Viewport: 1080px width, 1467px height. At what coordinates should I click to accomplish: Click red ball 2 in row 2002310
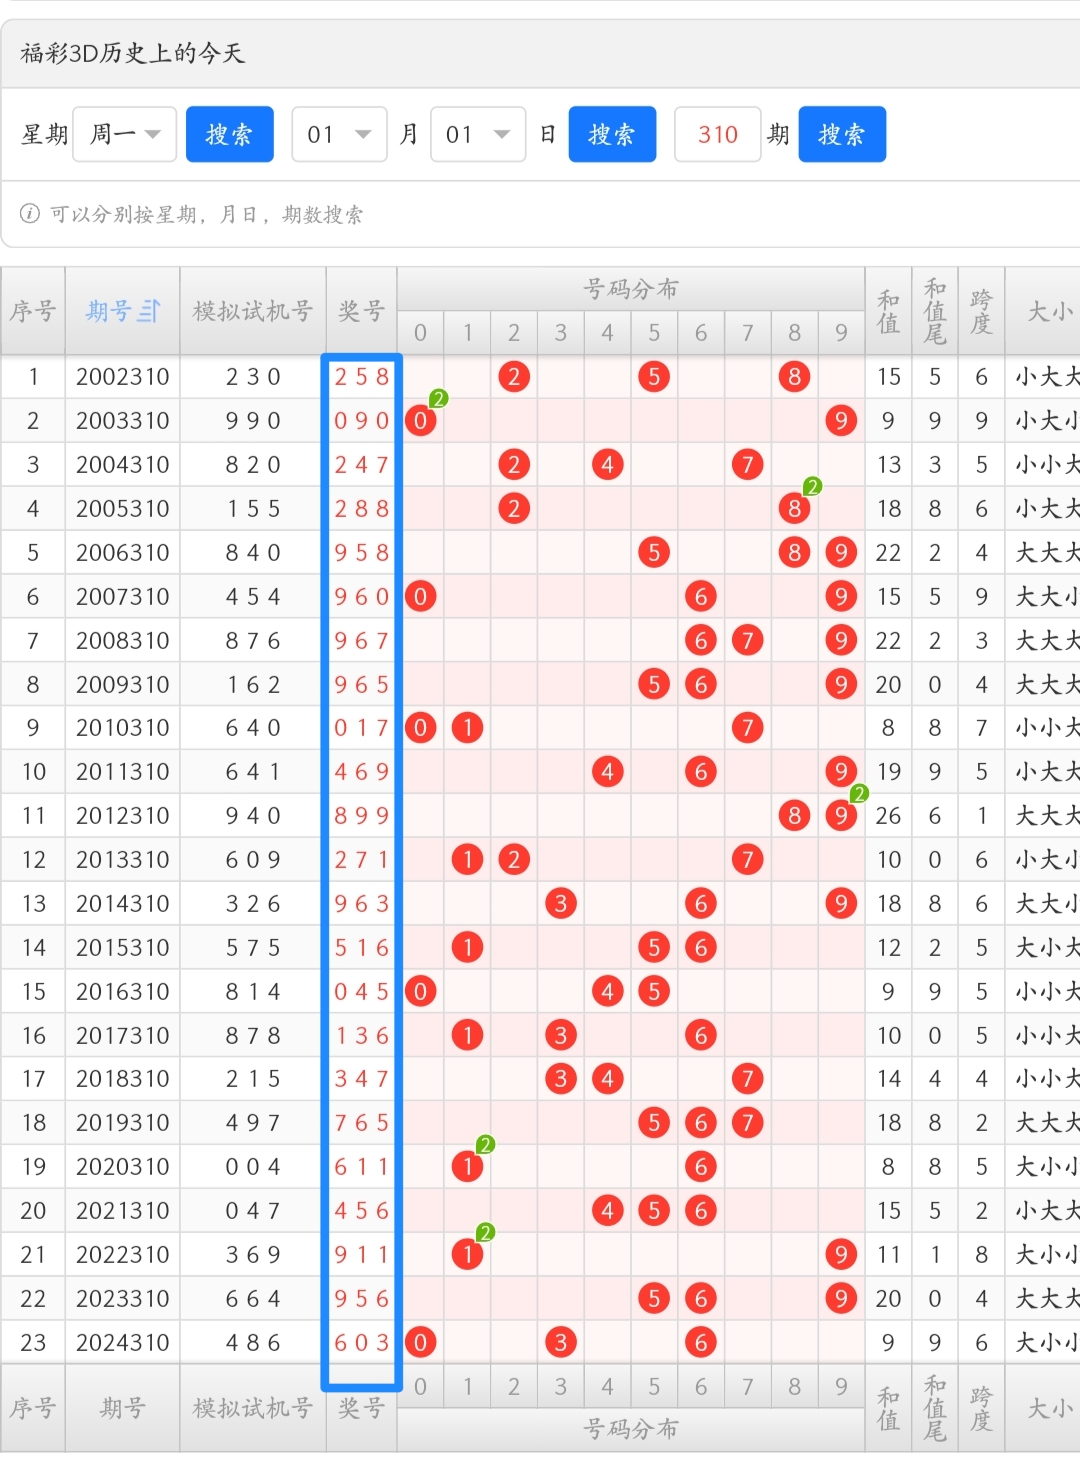pos(514,377)
